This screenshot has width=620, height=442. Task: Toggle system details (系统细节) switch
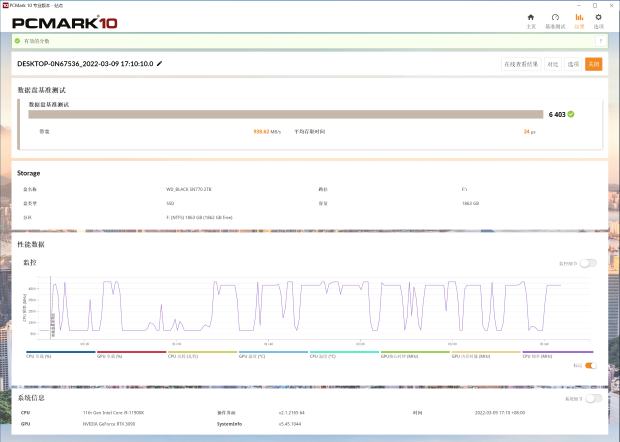pos(594,399)
